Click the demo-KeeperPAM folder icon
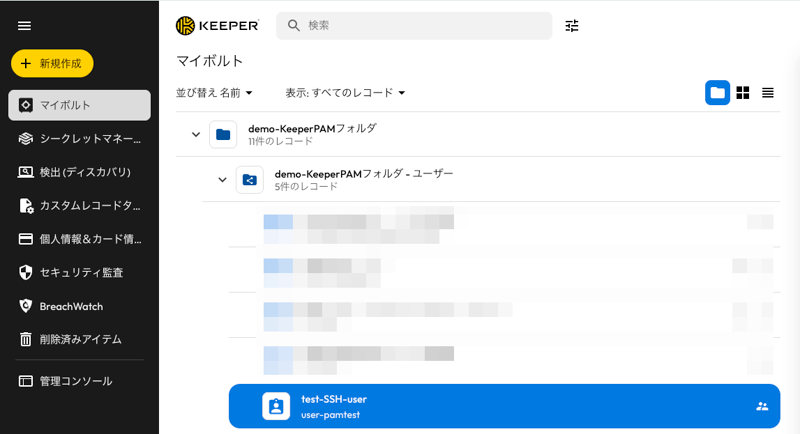The width and height of the screenshot is (800, 434). pos(223,134)
